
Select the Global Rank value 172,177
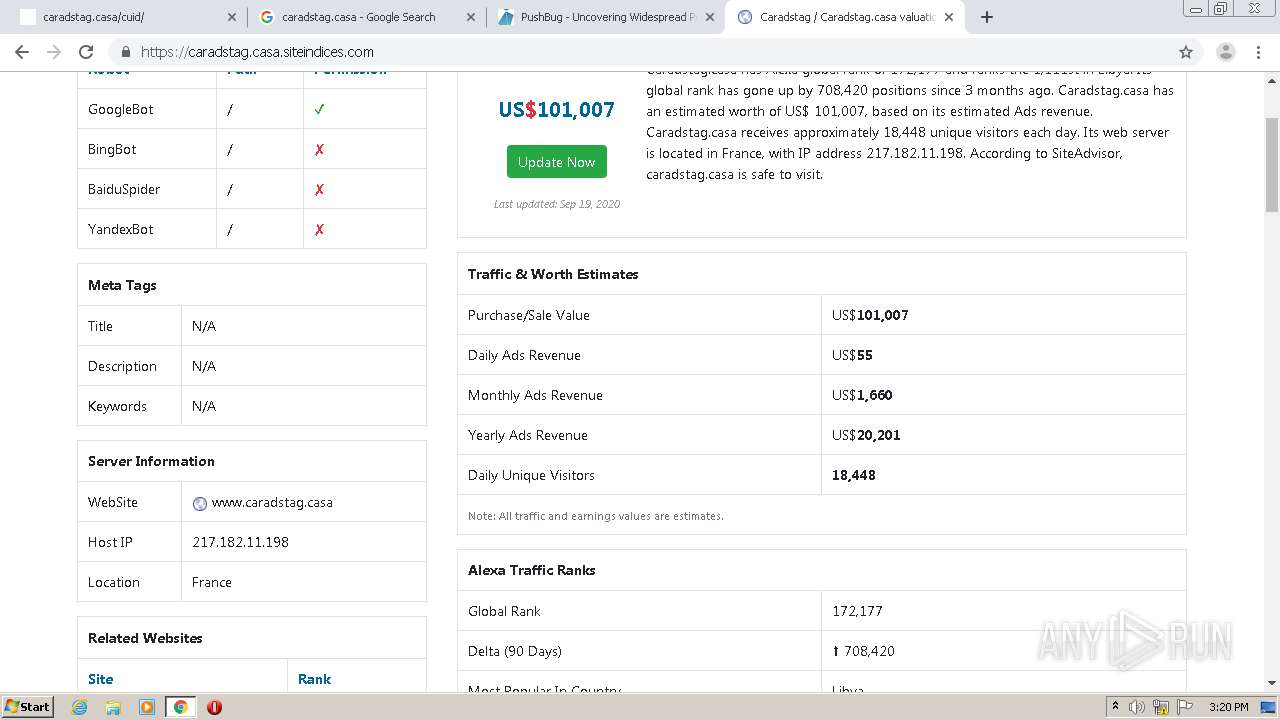click(x=857, y=611)
